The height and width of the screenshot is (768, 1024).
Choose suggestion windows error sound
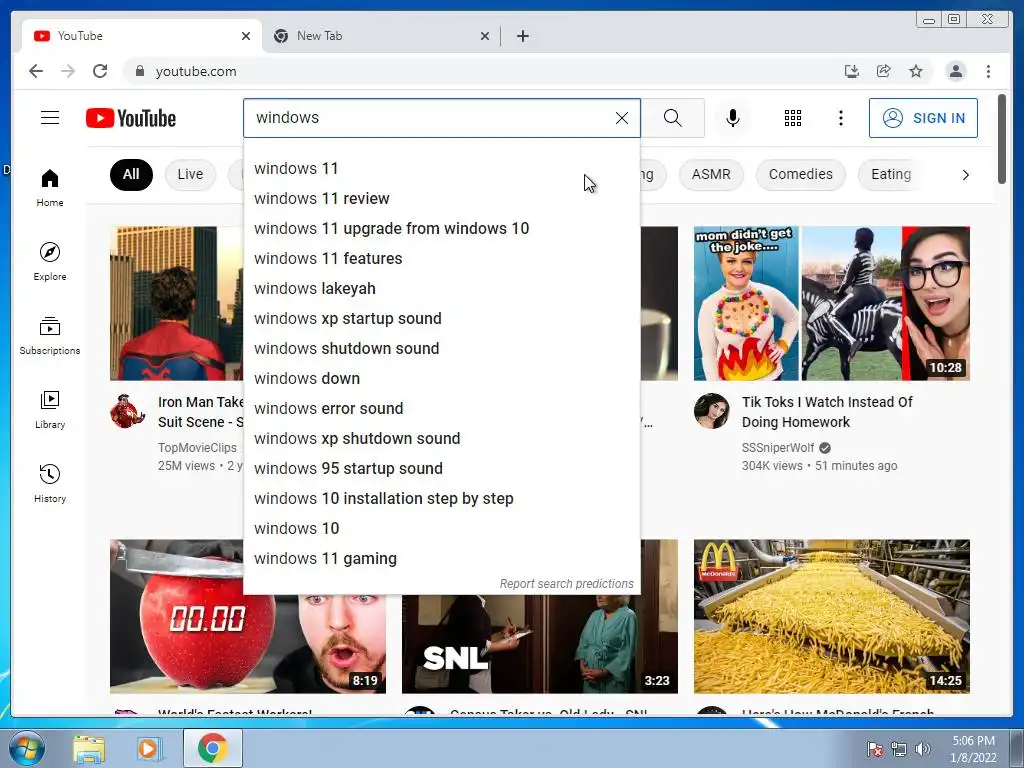tap(441, 409)
